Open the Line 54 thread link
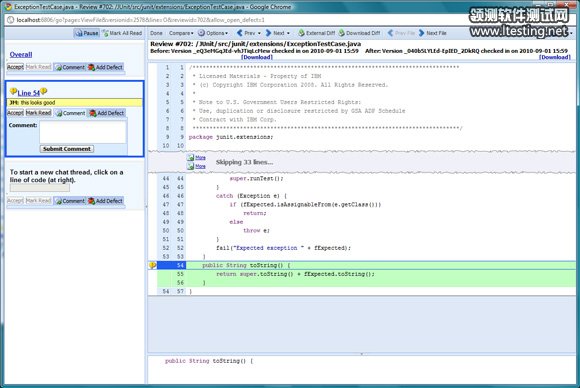The image size is (580, 388). coord(28,93)
